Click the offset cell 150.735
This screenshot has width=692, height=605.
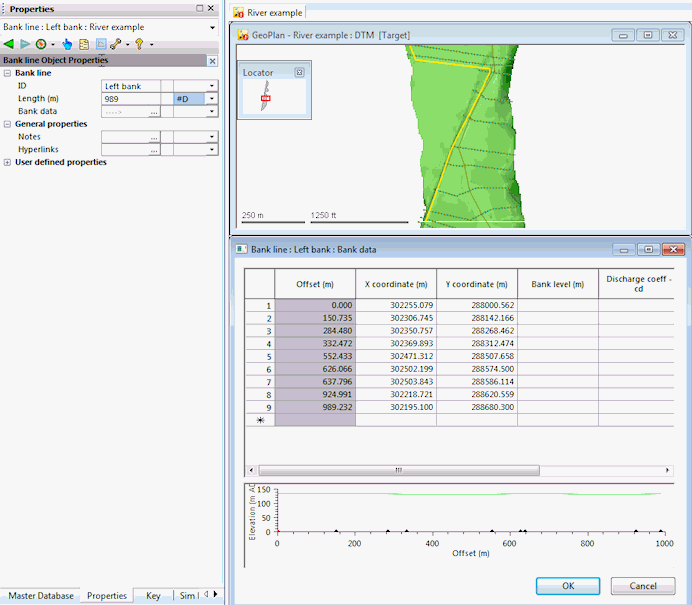[x=315, y=318]
